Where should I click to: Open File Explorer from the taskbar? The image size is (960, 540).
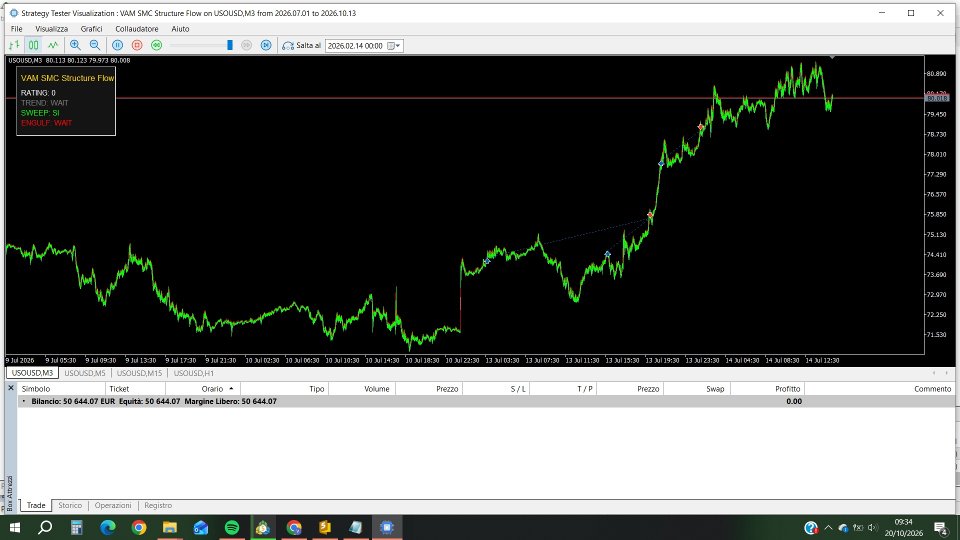170,527
